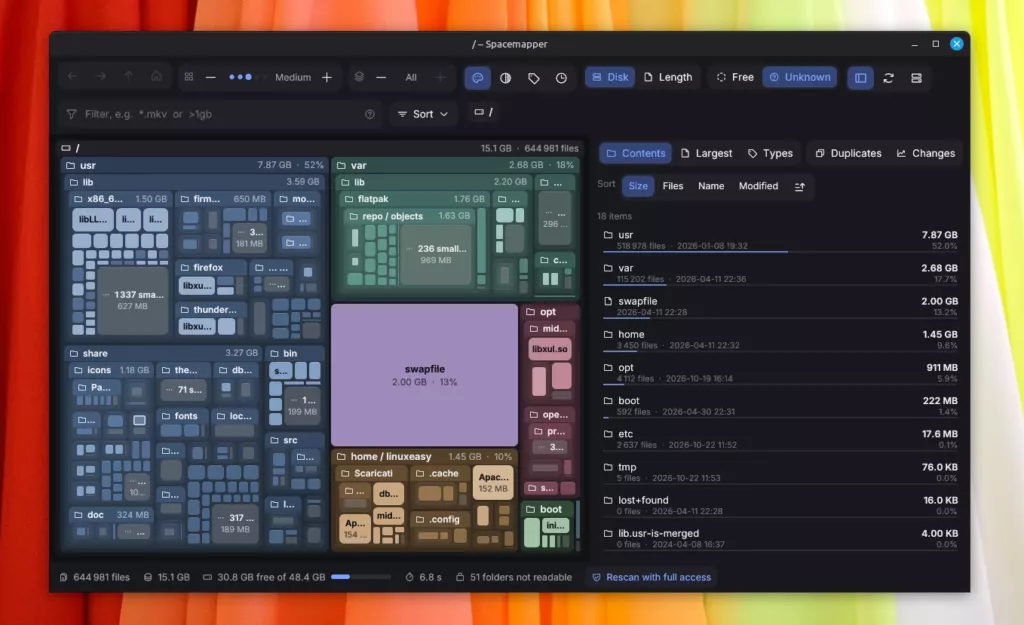This screenshot has height=625, width=1024.
Task: Select the lost+found row in list
Action: [x=780, y=505]
